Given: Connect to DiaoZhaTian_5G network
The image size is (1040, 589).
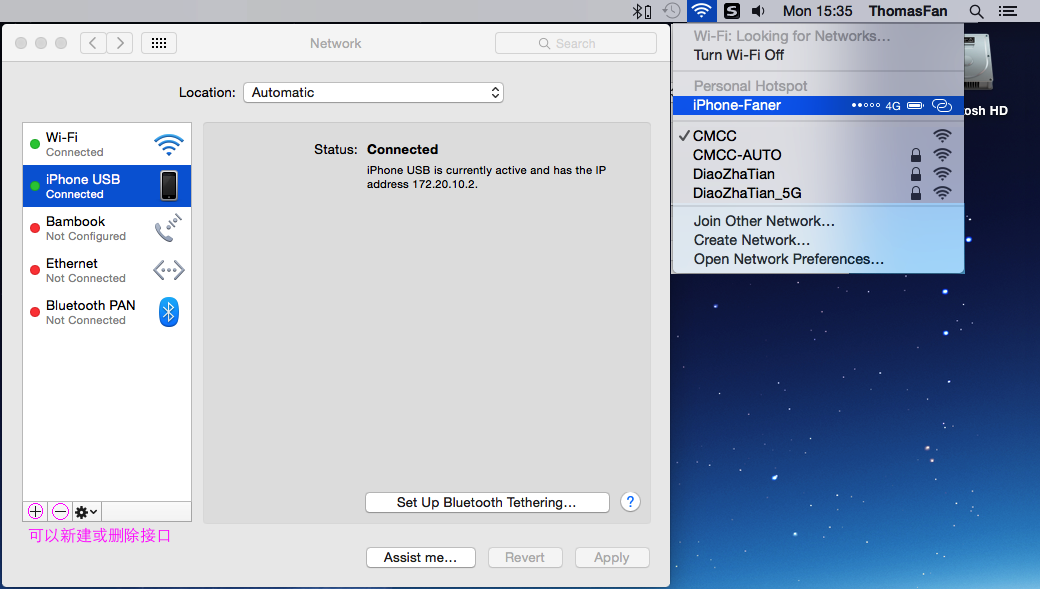Looking at the screenshot, I should (818, 193).
